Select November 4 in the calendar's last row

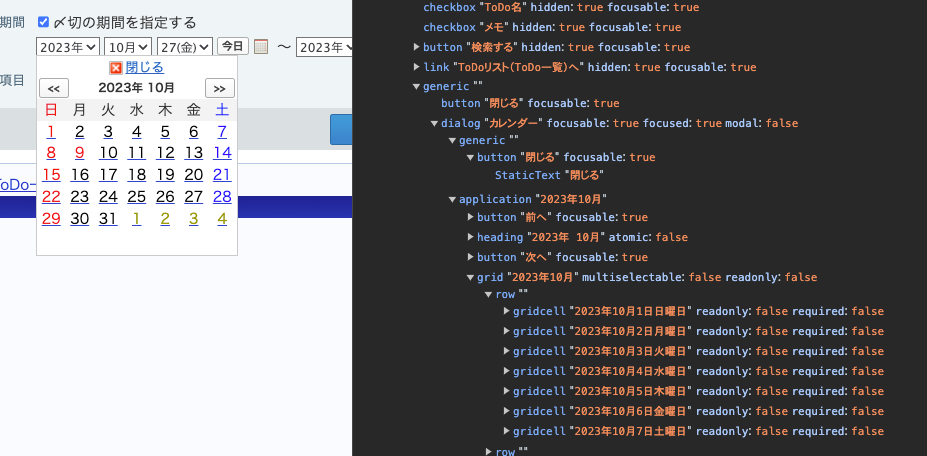click(x=222, y=219)
